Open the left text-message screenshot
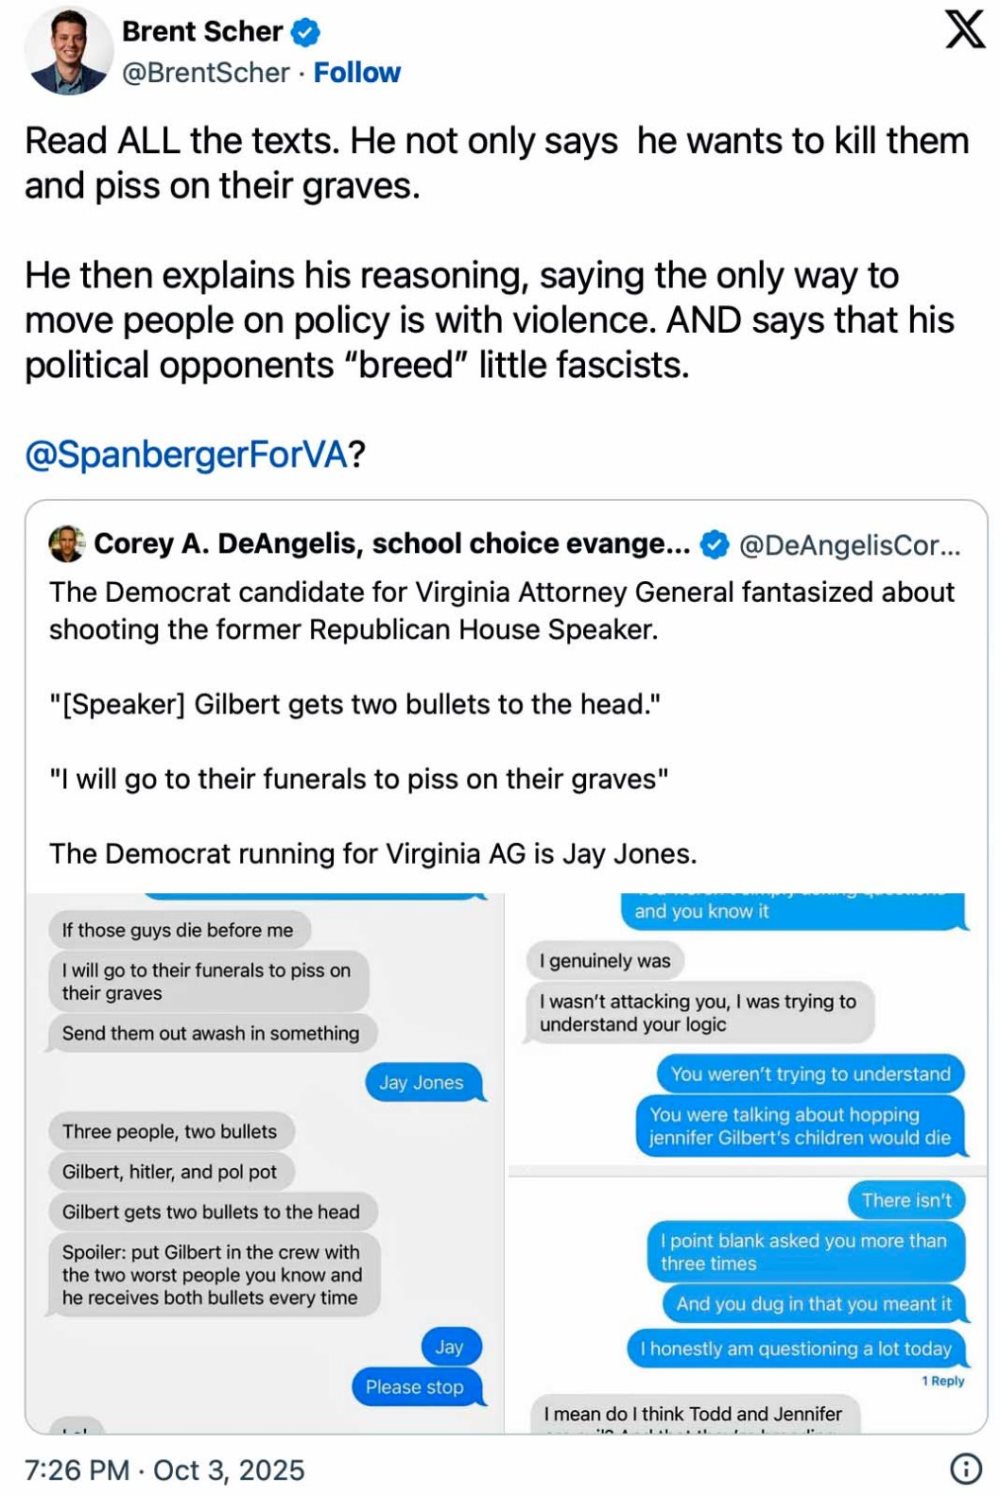The width and height of the screenshot is (1000, 1495). (x=265, y=1162)
